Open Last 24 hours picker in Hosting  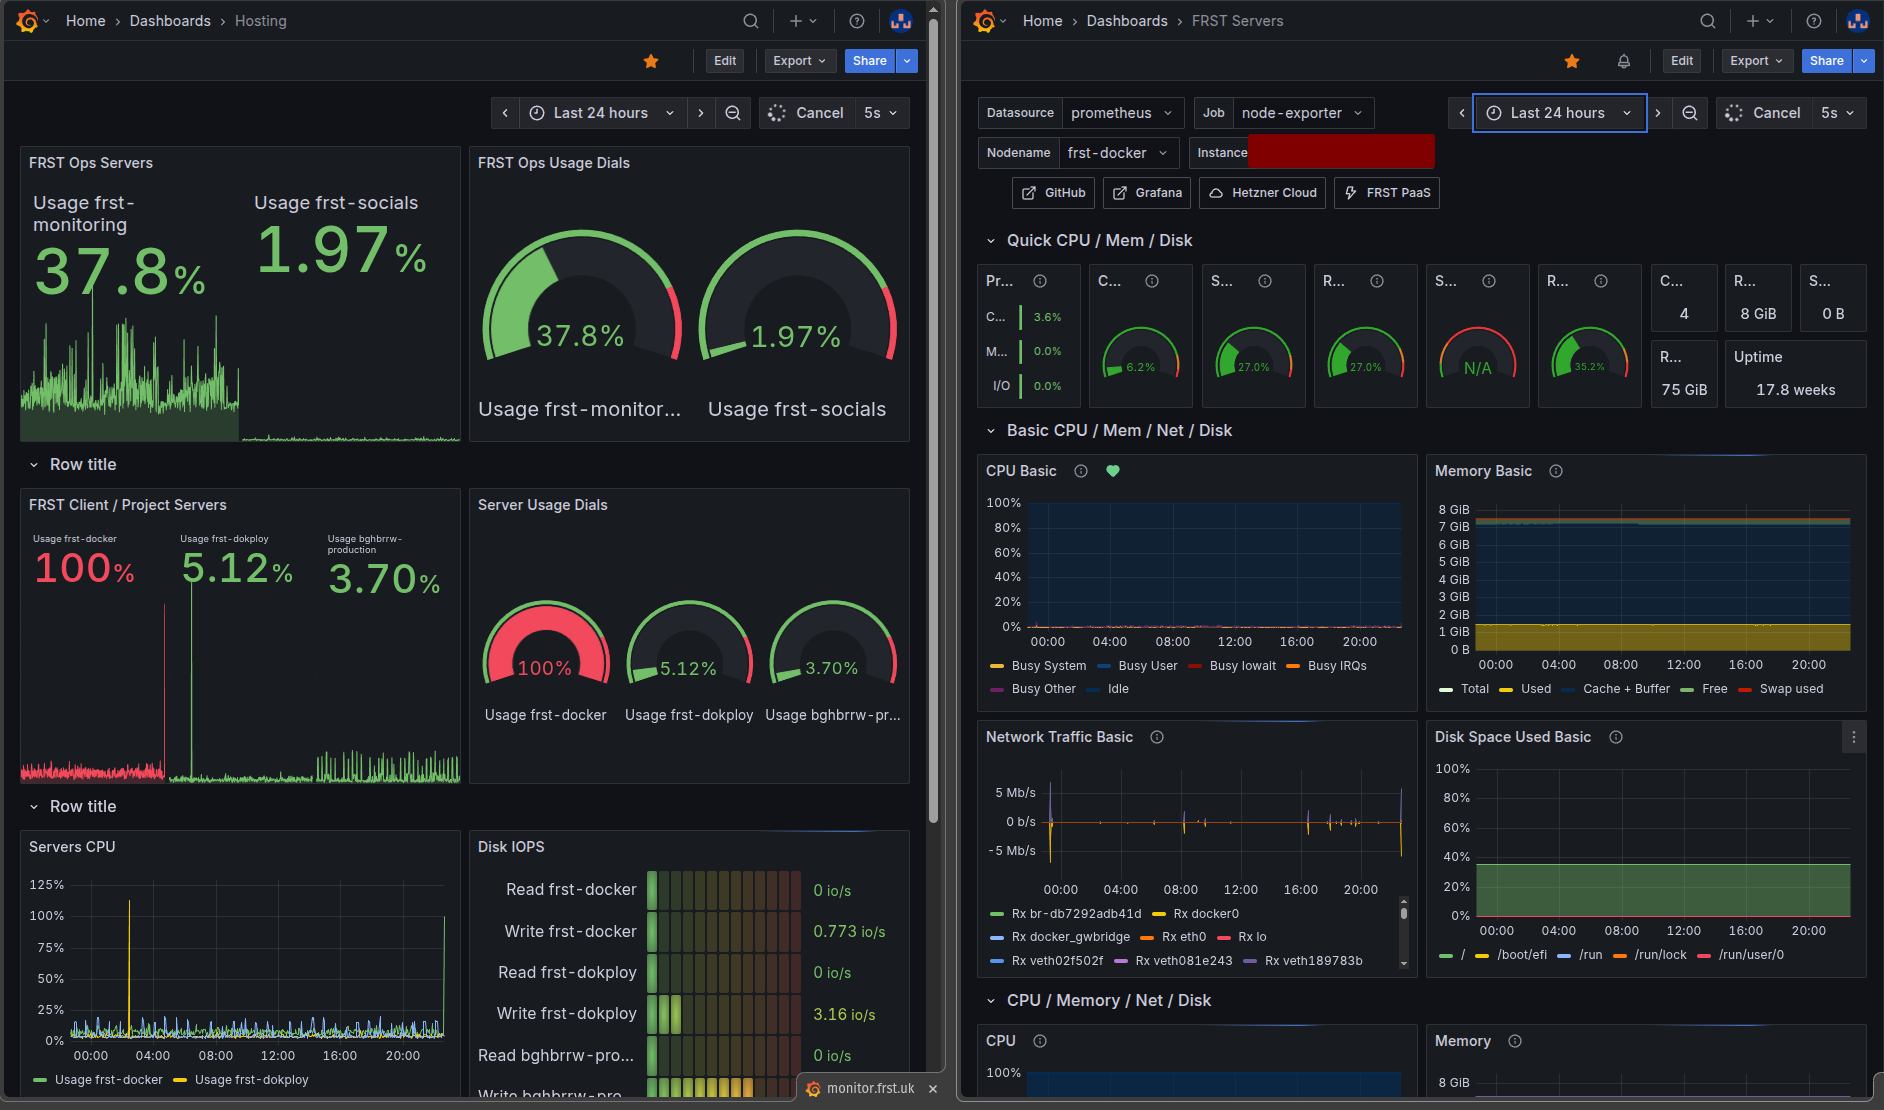click(602, 113)
